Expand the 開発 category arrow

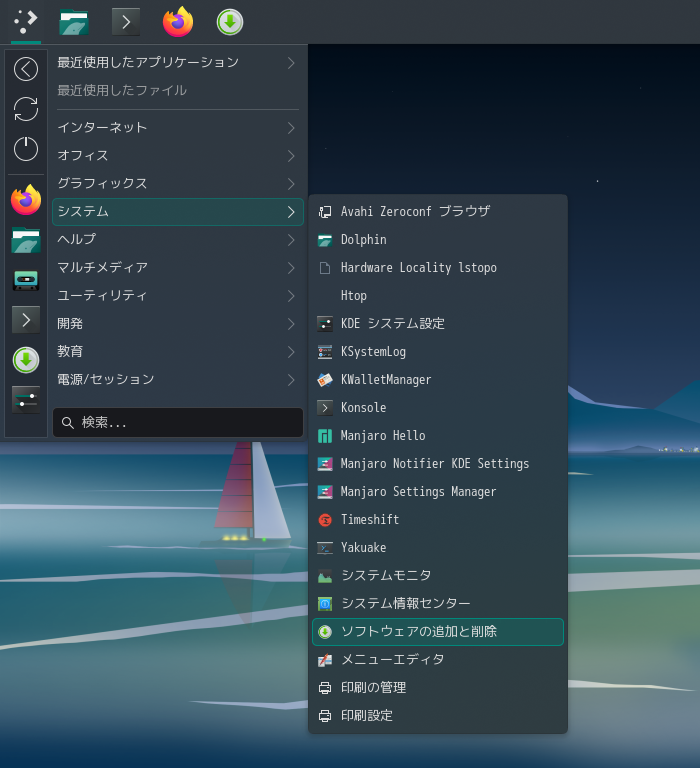(291, 324)
